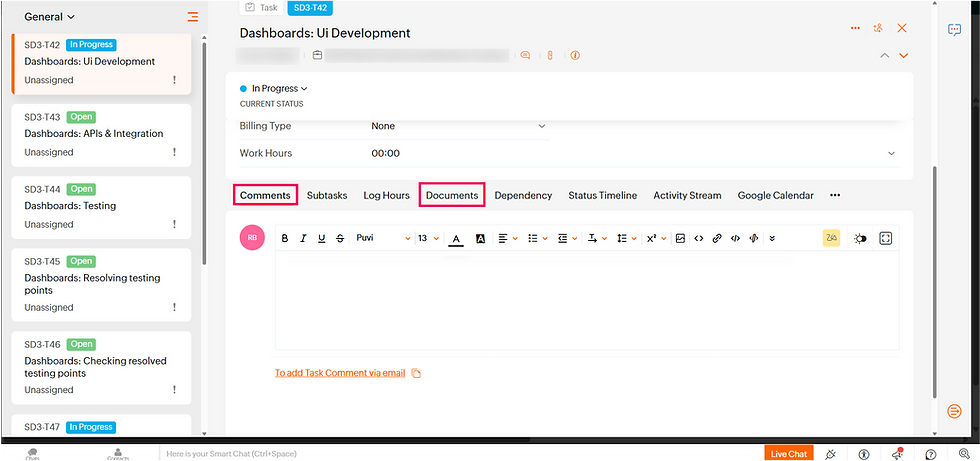980x461 pixels.
Task: Click the Live Chat button
Action: tap(789, 454)
